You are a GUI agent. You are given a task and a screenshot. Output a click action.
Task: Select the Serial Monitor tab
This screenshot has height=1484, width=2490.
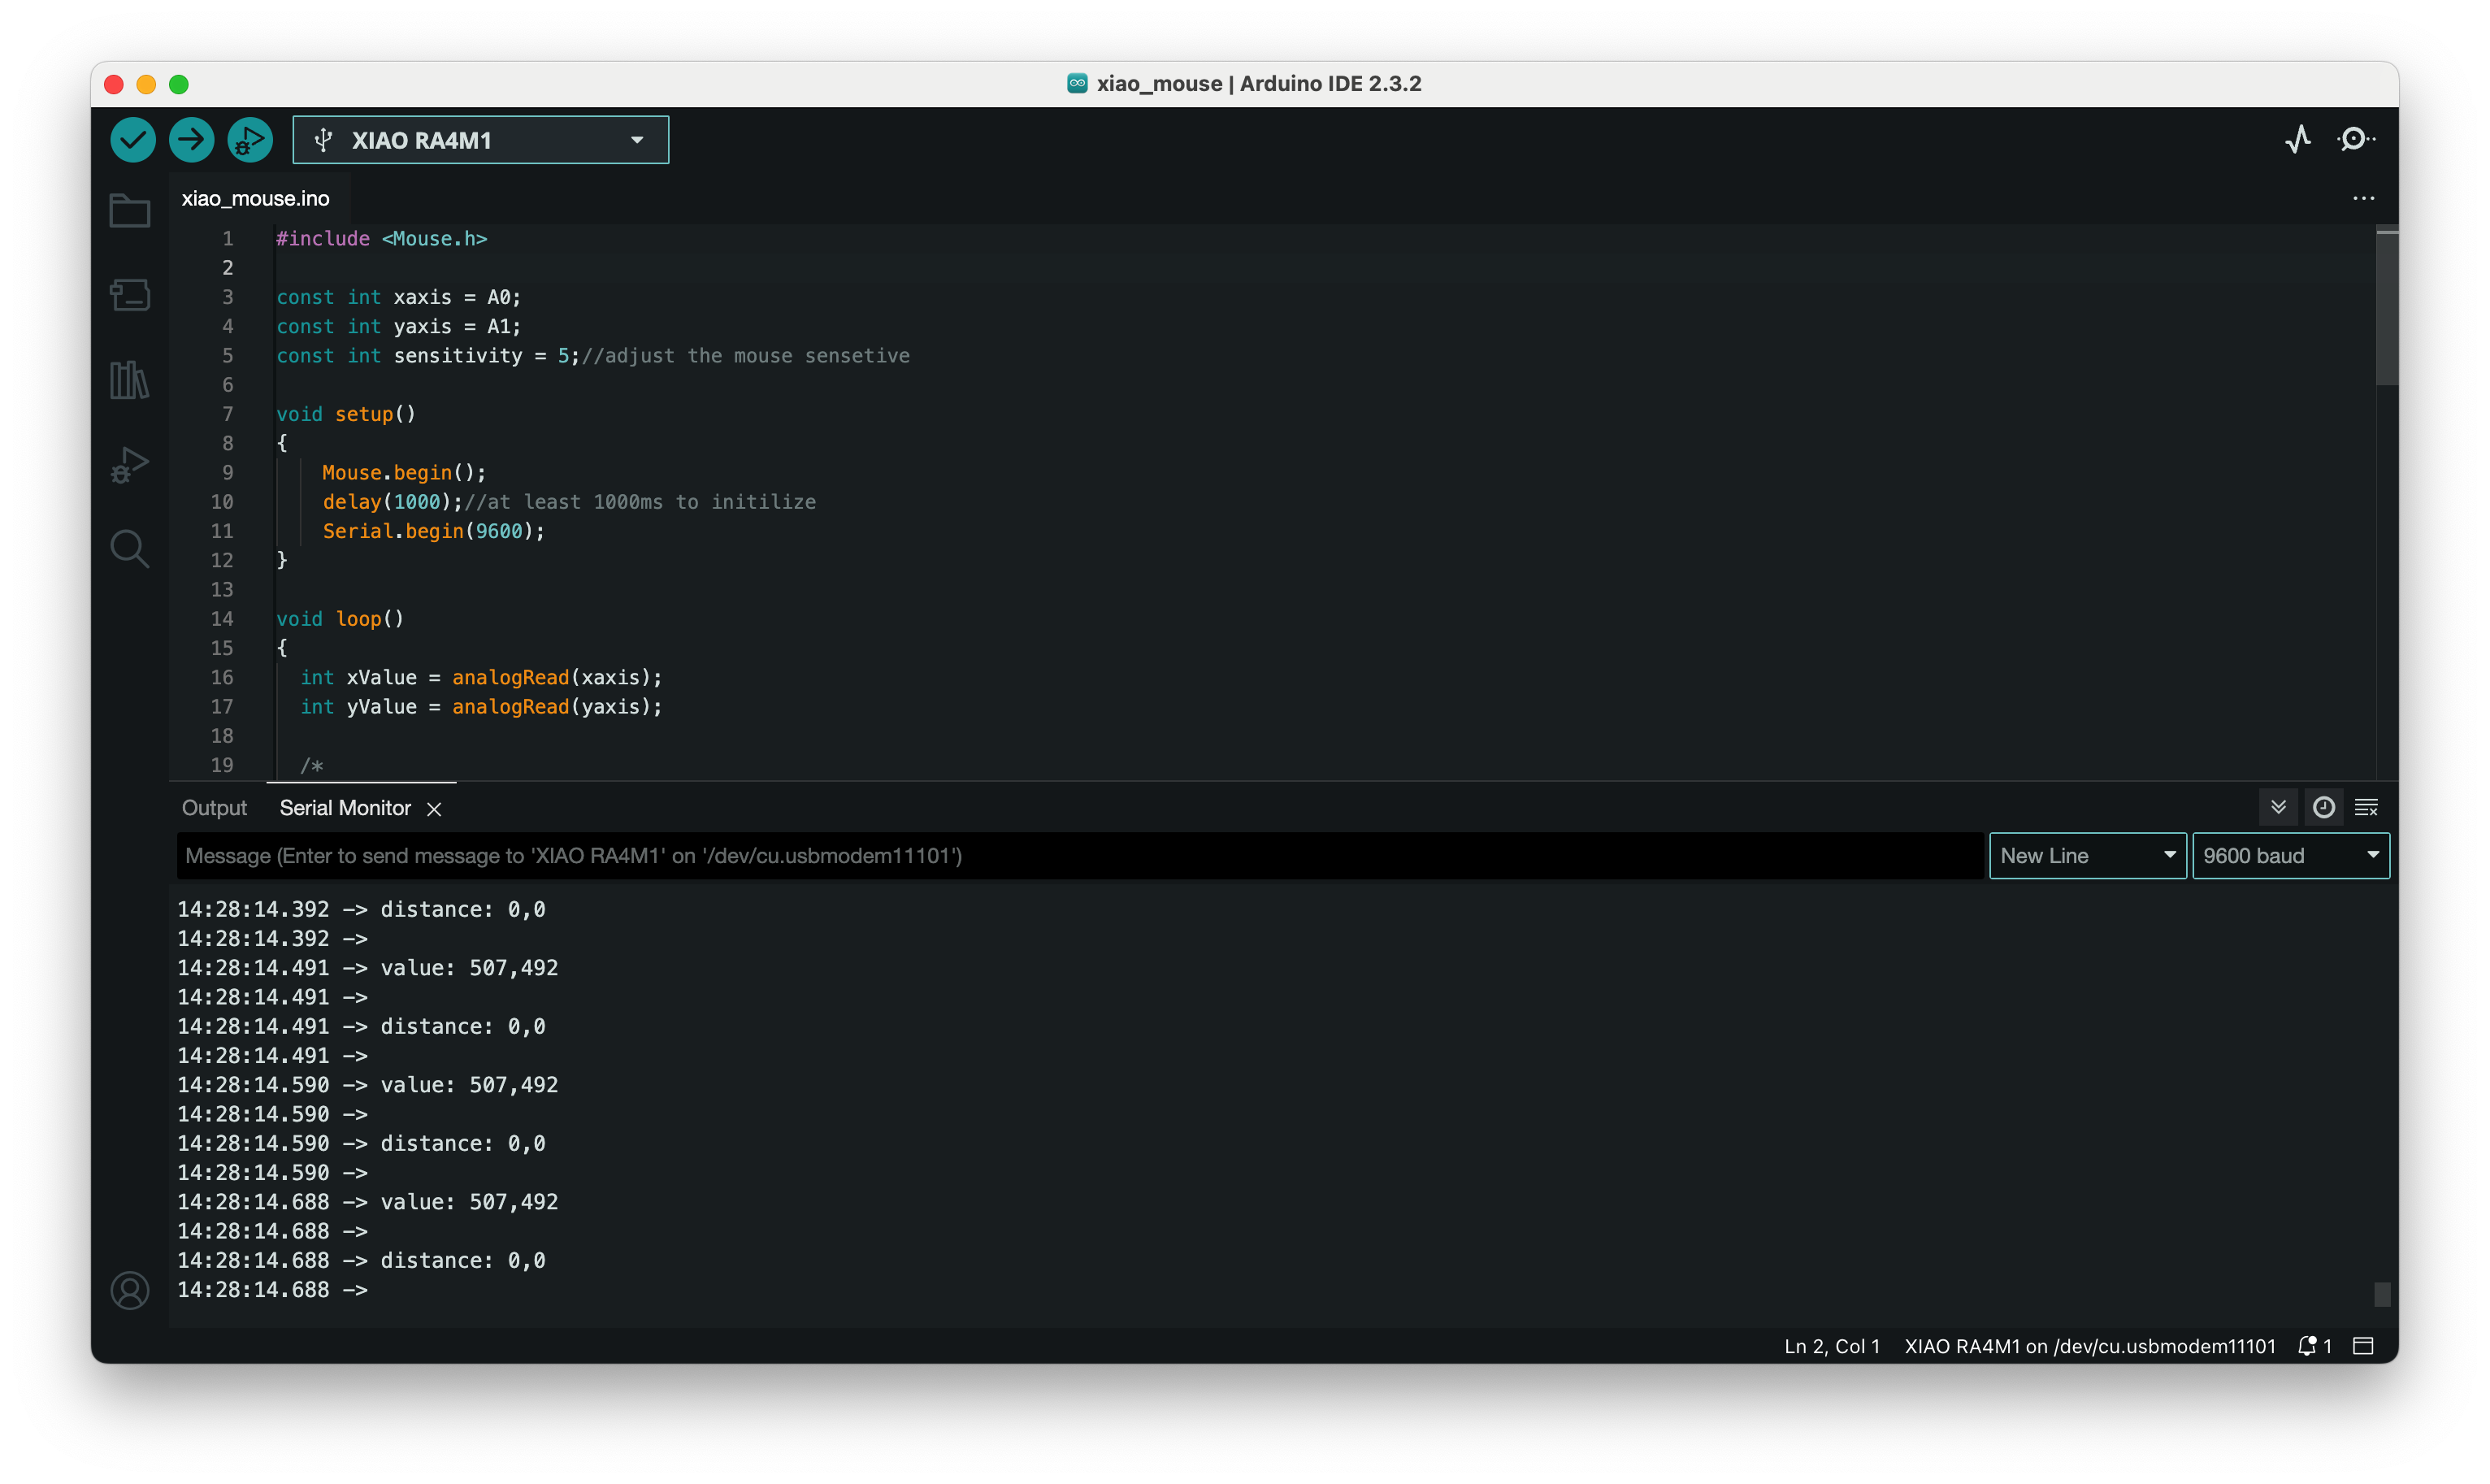(x=345, y=808)
